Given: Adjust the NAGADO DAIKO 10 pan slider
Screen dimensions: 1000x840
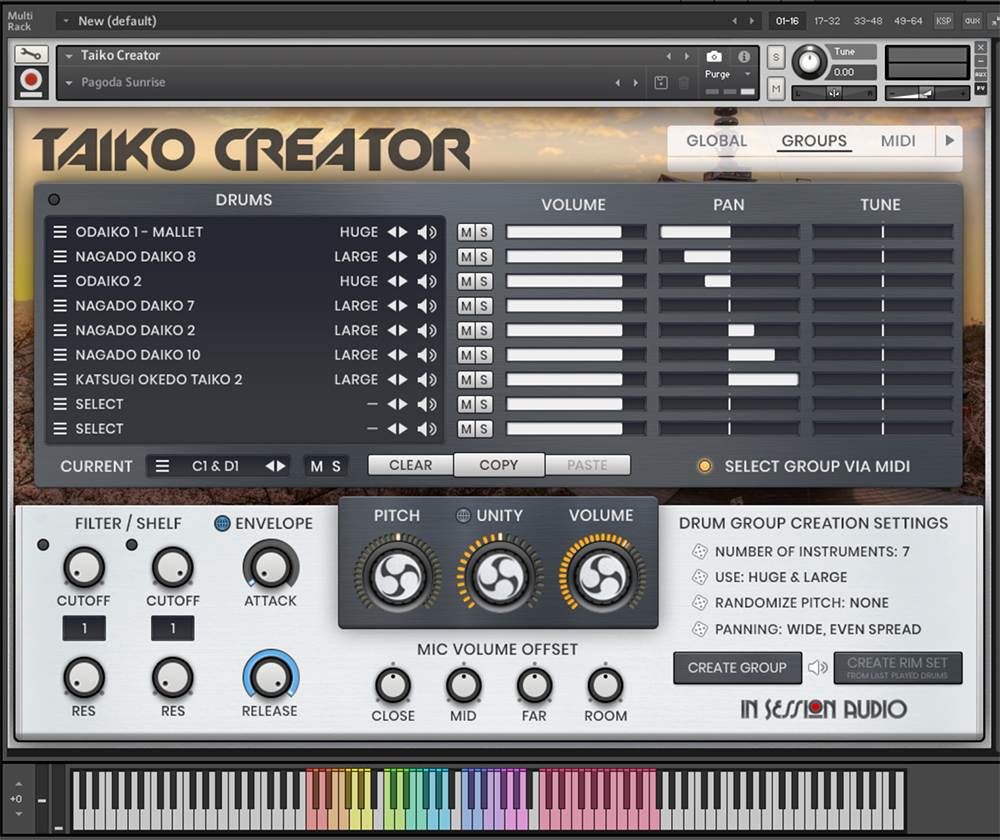Looking at the screenshot, I should (729, 355).
